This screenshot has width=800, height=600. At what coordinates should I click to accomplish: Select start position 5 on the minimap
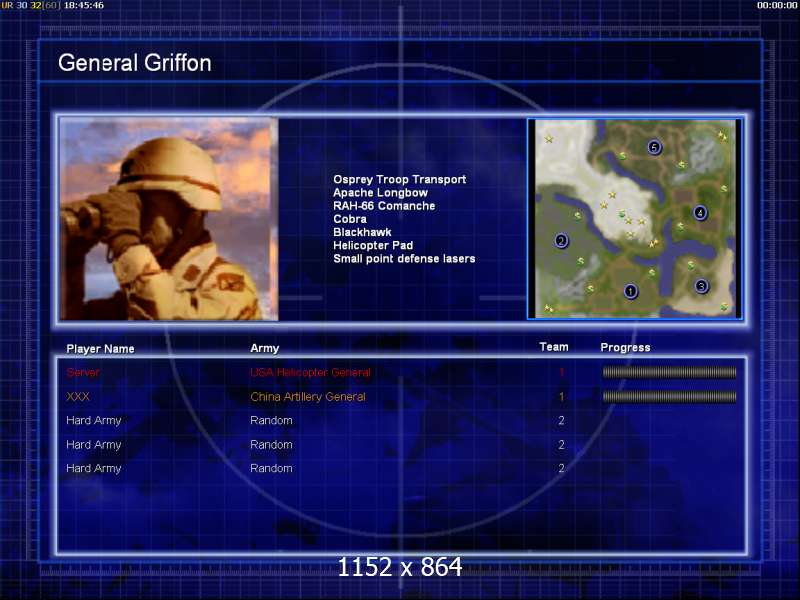(x=654, y=147)
